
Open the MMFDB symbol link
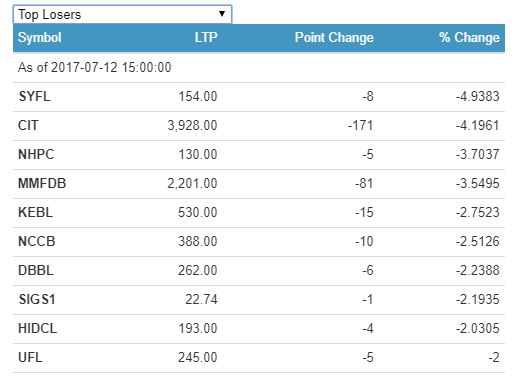tap(42, 184)
